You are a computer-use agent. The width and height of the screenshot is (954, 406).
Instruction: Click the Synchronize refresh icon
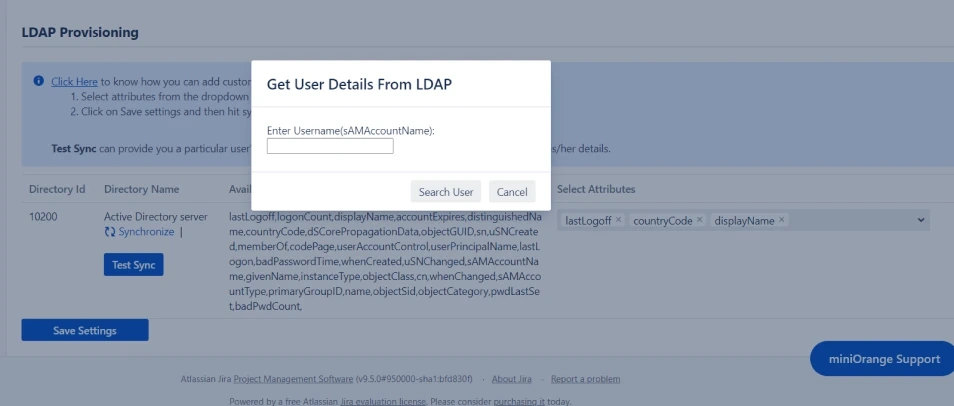pyautogui.click(x=110, y=232)
